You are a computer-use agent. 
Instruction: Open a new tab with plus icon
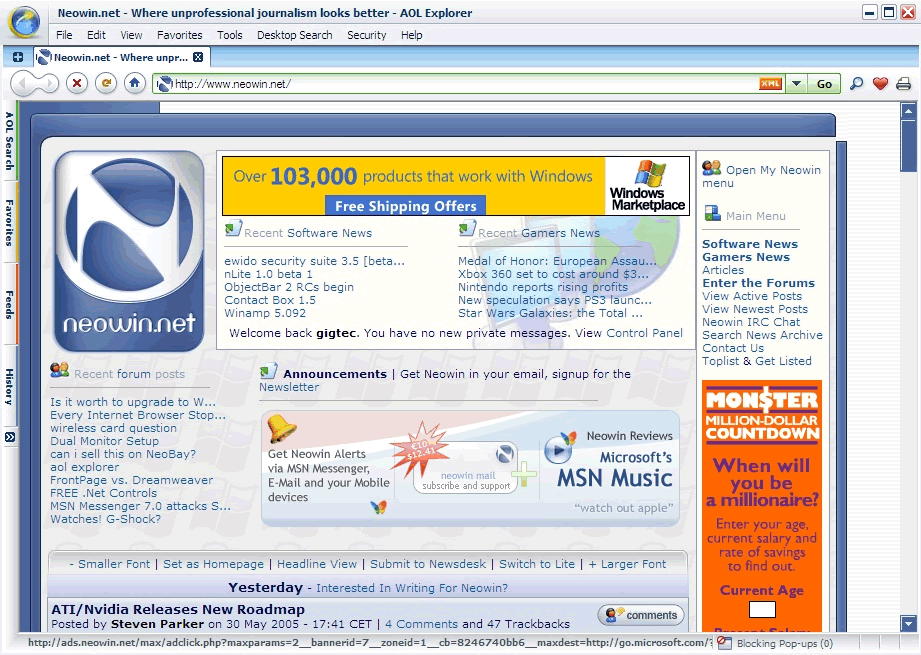click(x=18, y=57)
